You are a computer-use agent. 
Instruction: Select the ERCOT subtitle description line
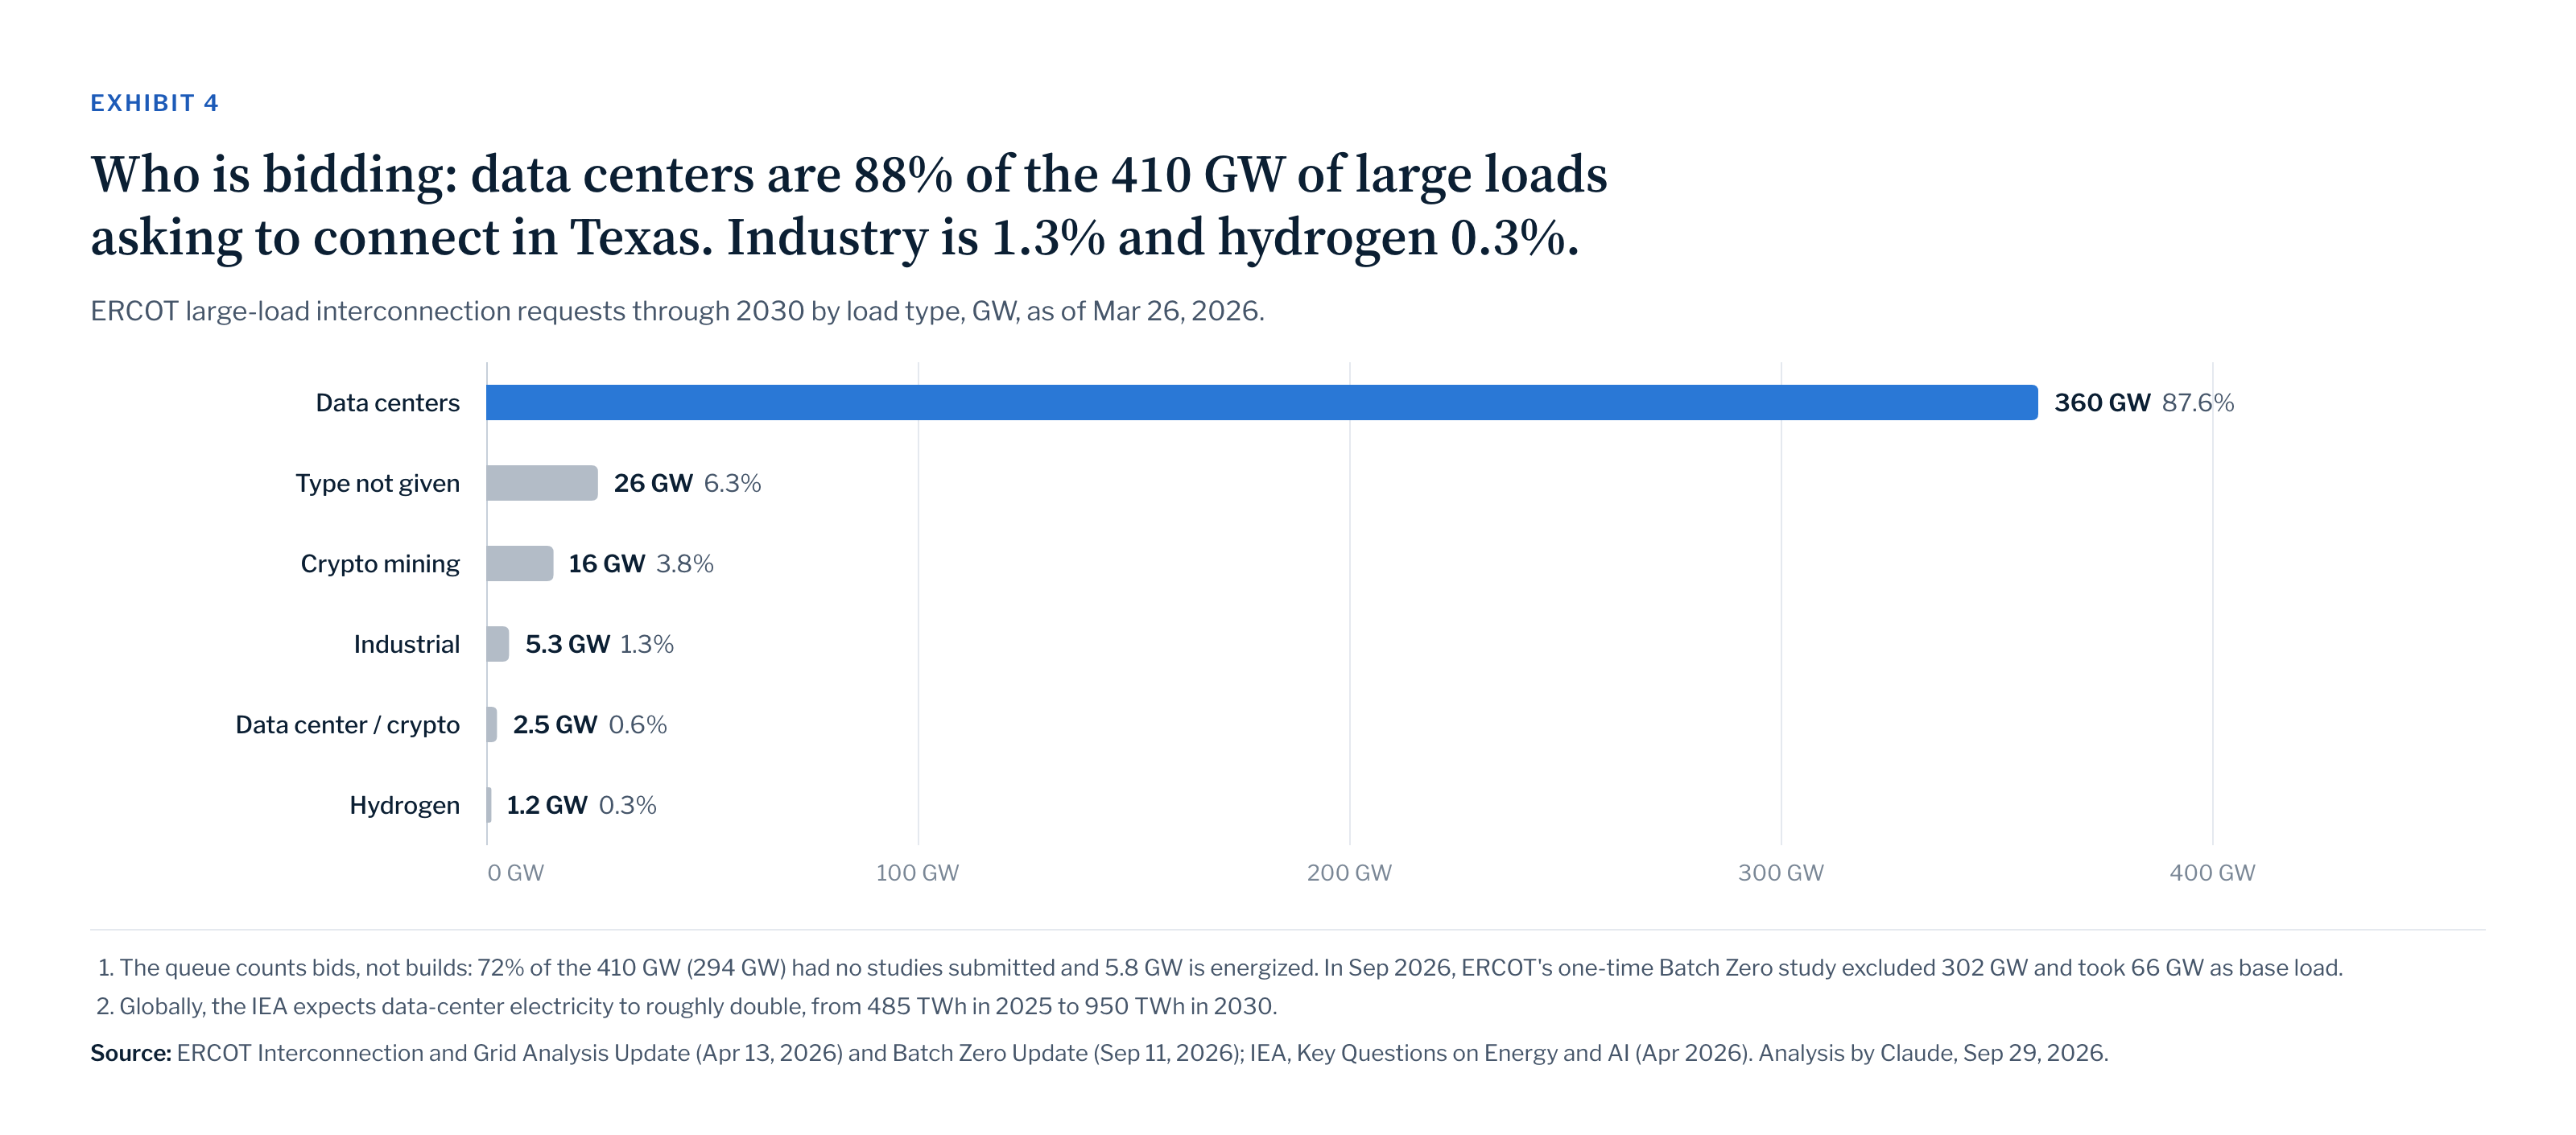(x=677, y=311)
